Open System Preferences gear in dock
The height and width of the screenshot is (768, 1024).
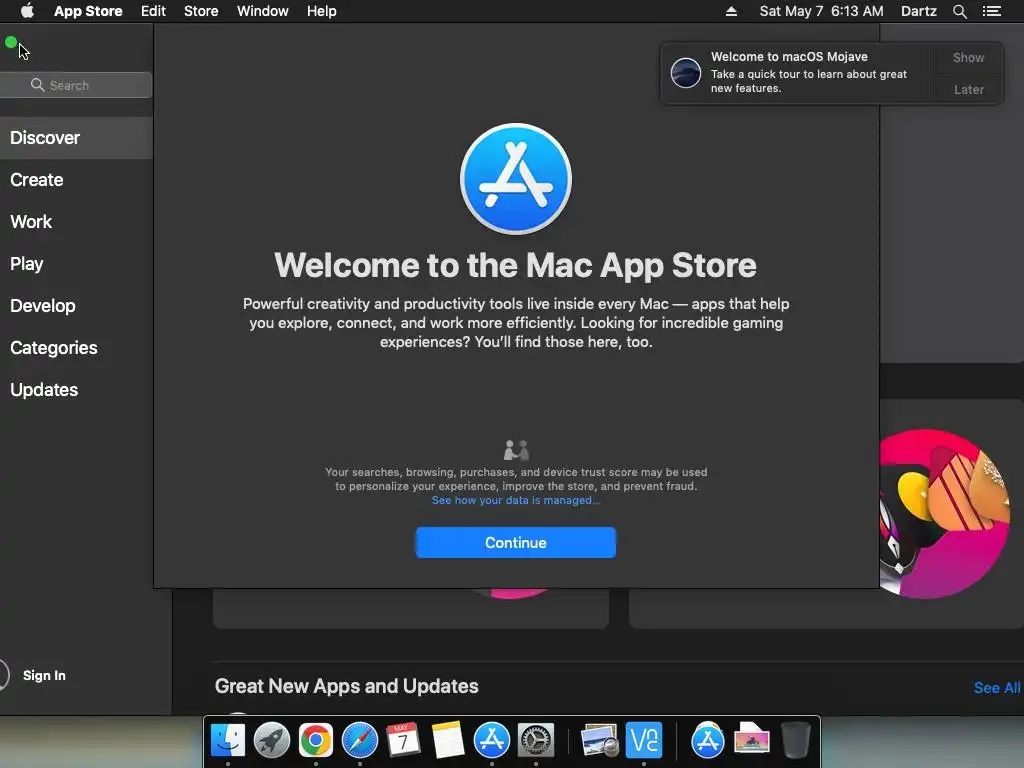pos(536,741)
